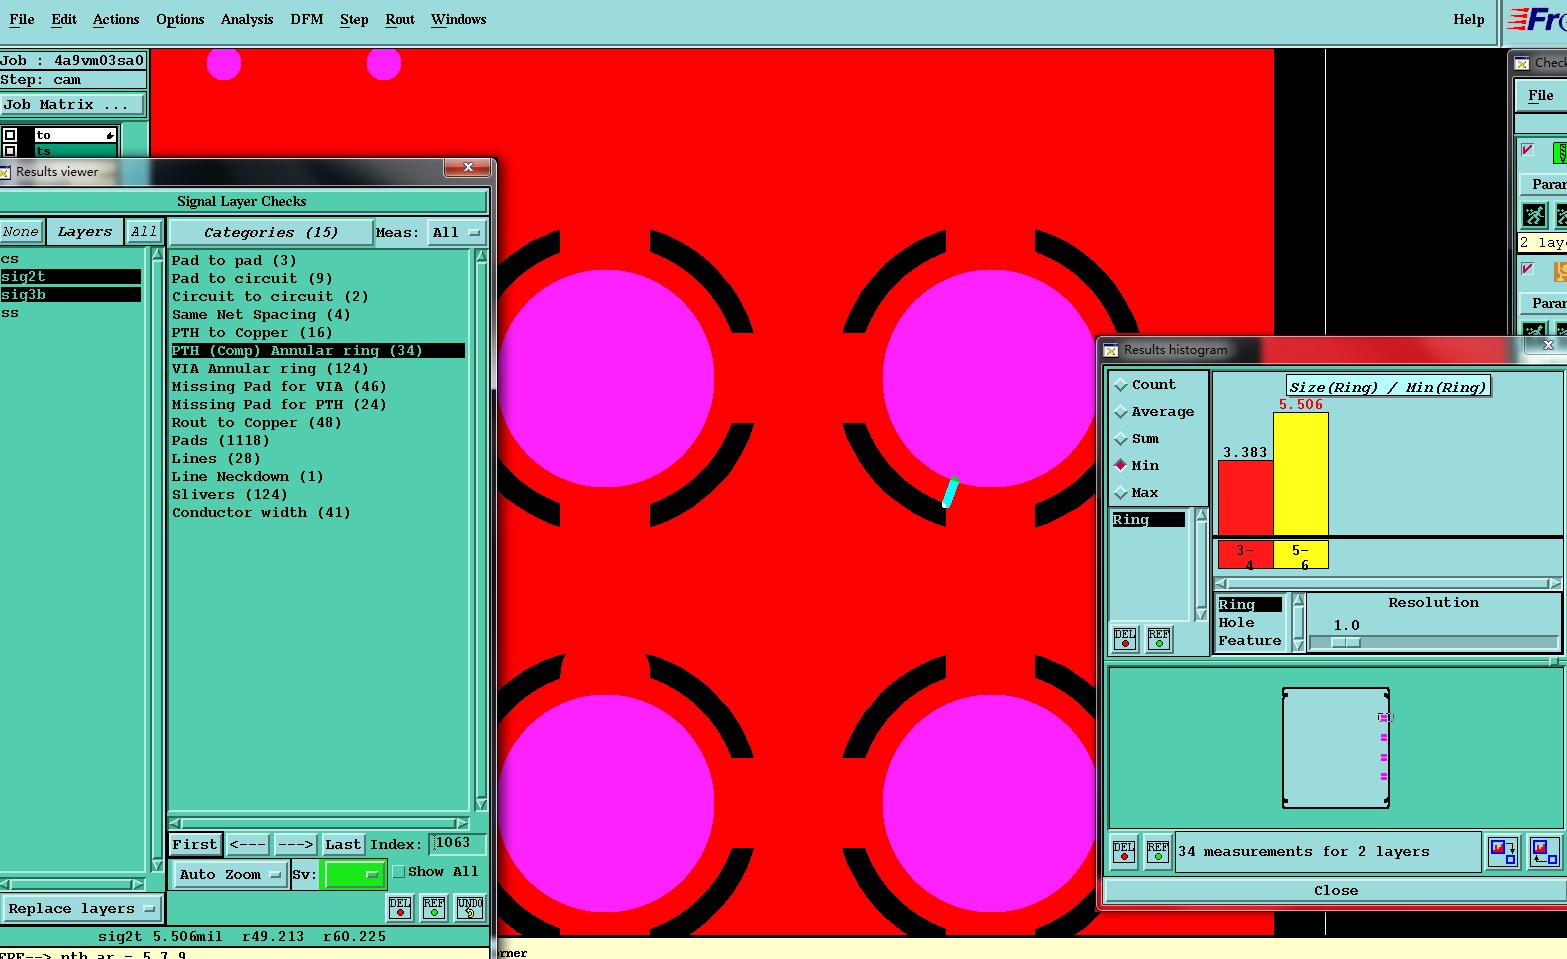Open Auto Zoom dropdown

click(230, 874)
